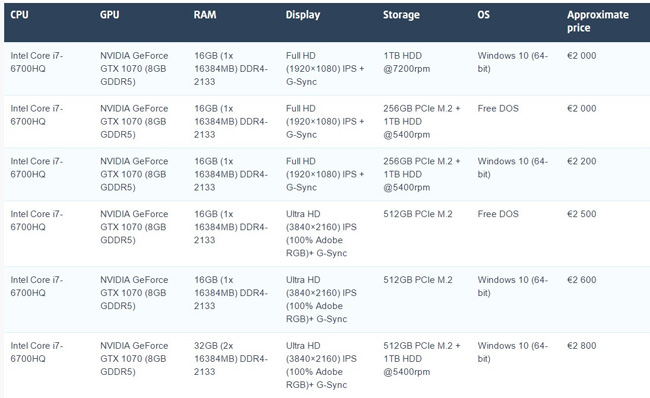Click first row NVIDIA GeForce GTX 1070 cell
The height and width of the screenshot is (398, 650).
[x=134, y=69]
